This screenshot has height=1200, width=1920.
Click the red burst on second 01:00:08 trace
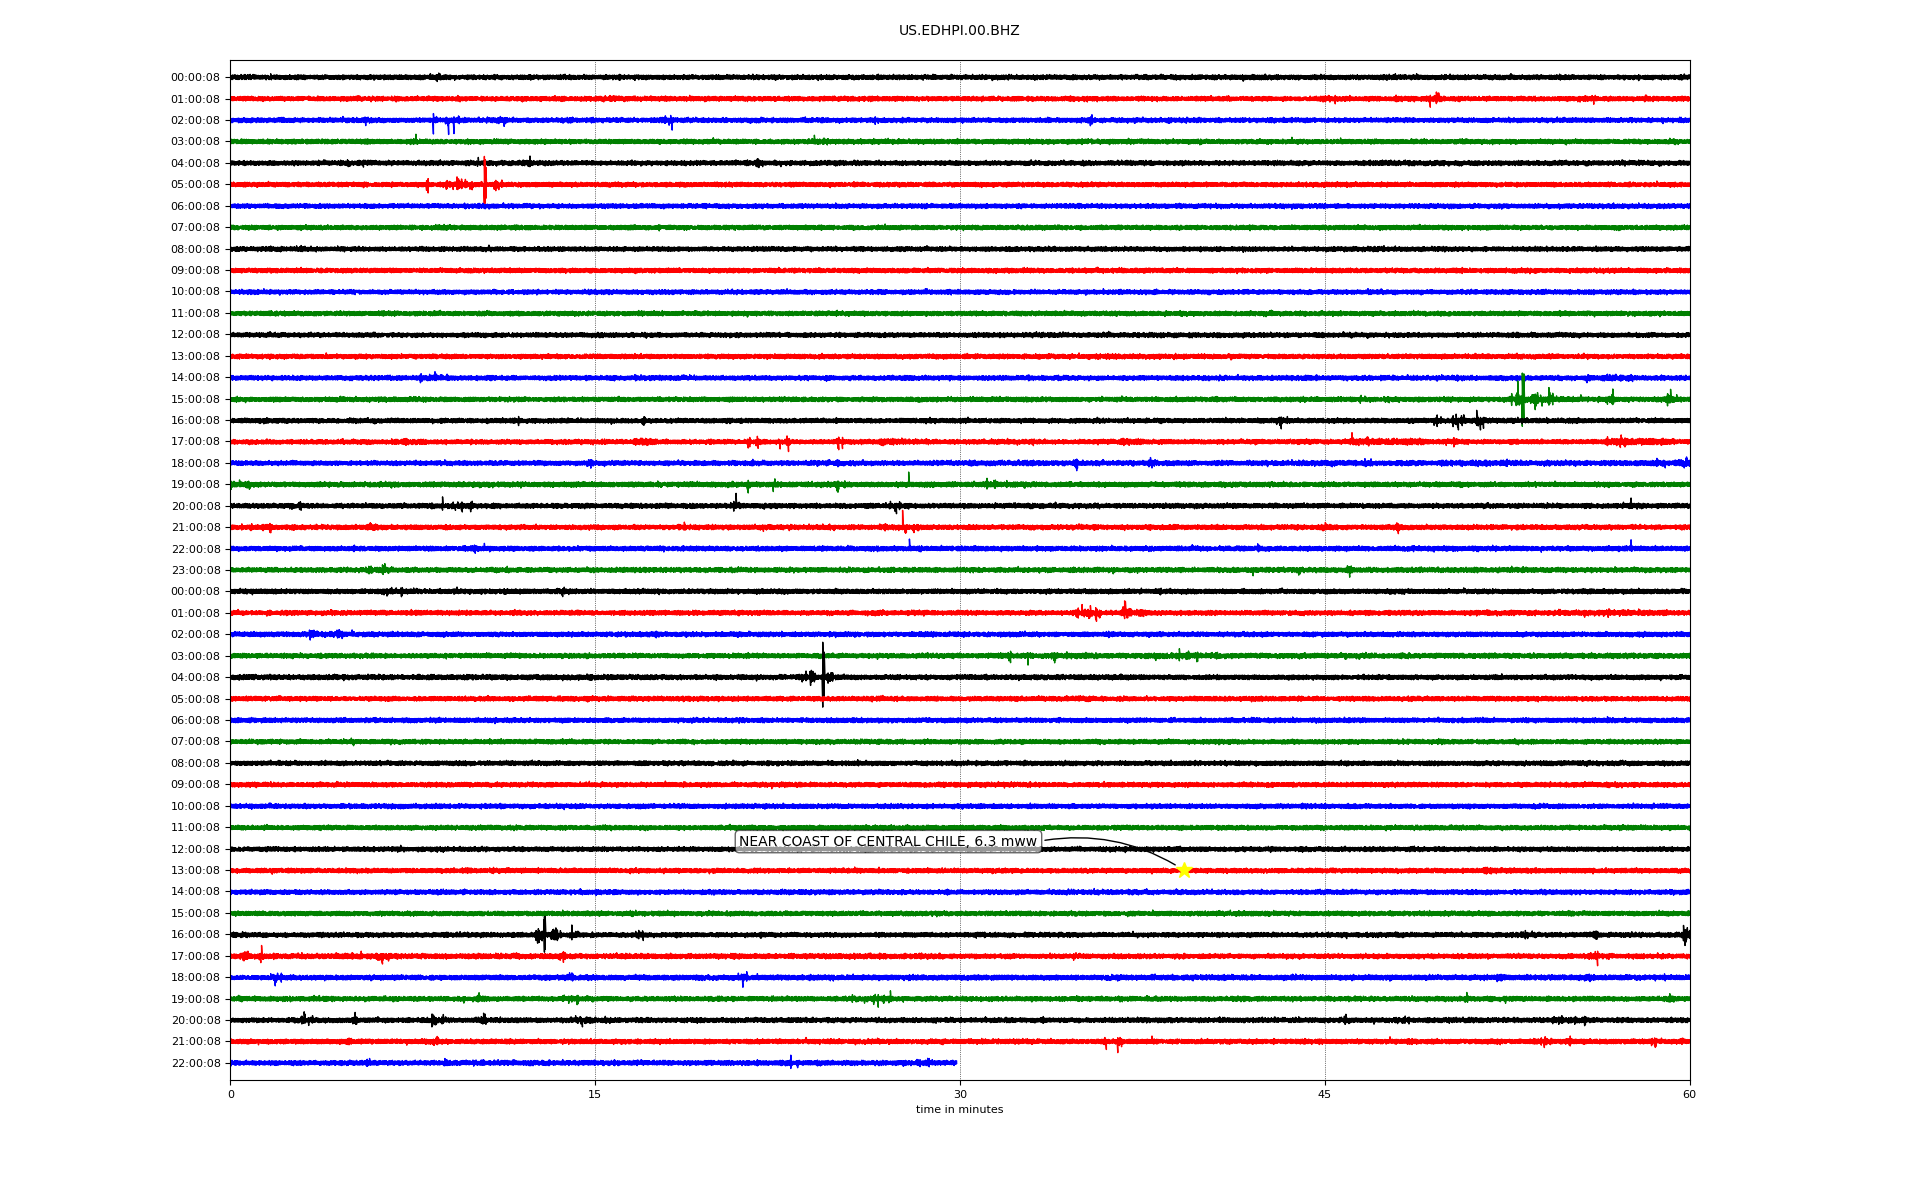(1098, 612)
